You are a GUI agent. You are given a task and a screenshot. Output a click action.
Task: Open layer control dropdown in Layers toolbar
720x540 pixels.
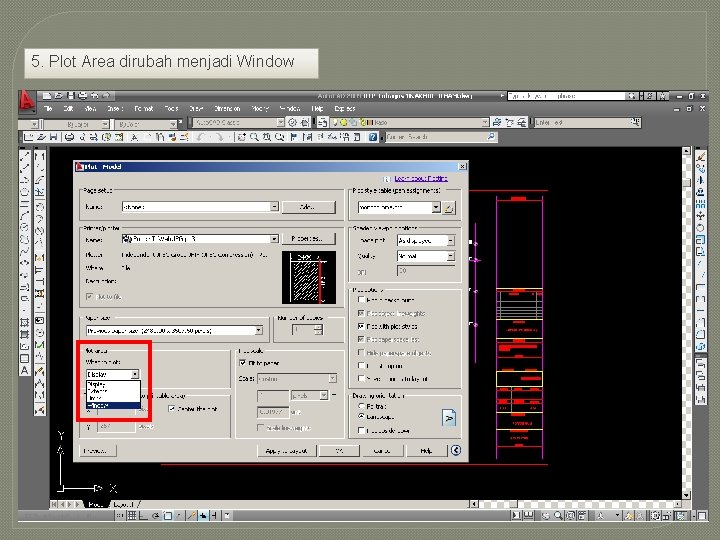[x=485, y=123]
